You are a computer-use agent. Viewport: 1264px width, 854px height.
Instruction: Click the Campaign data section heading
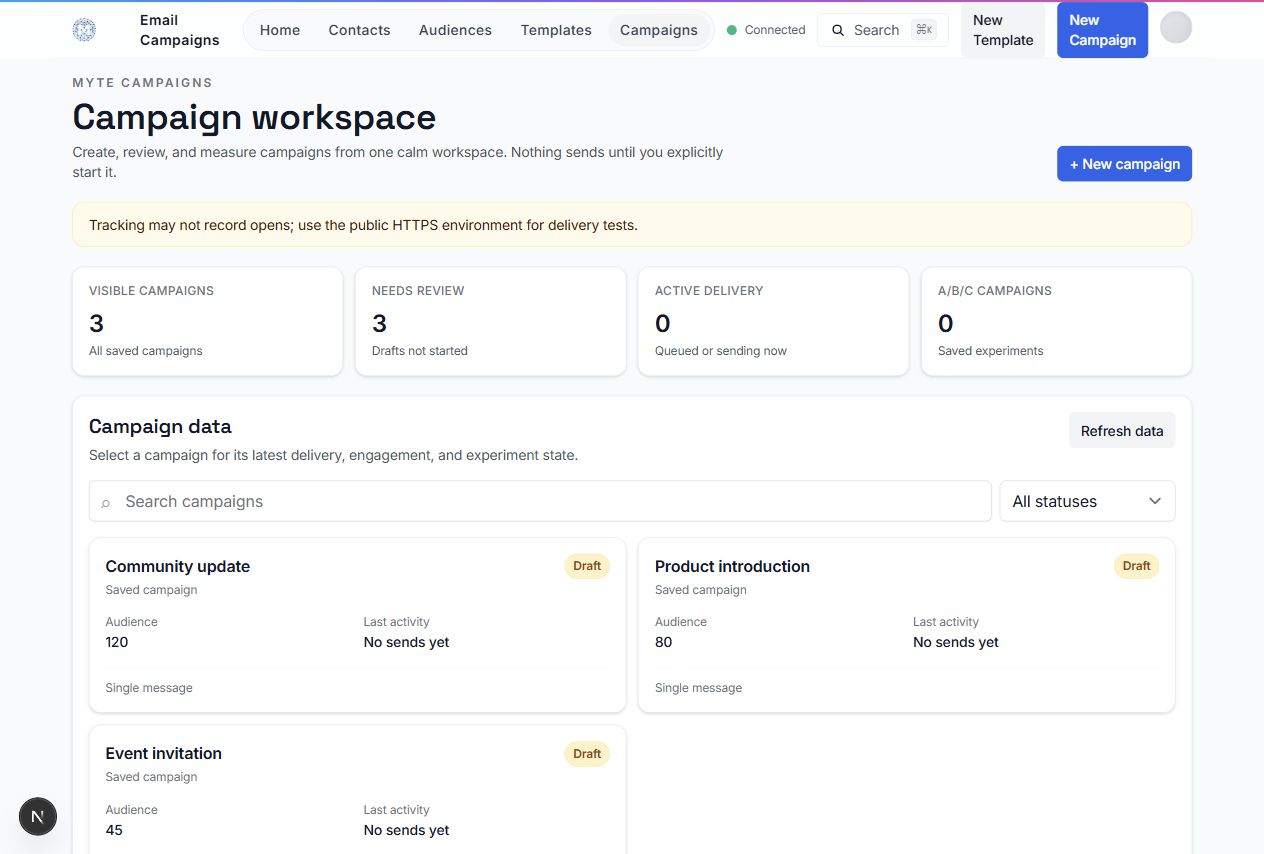click(x=160, y=426)
